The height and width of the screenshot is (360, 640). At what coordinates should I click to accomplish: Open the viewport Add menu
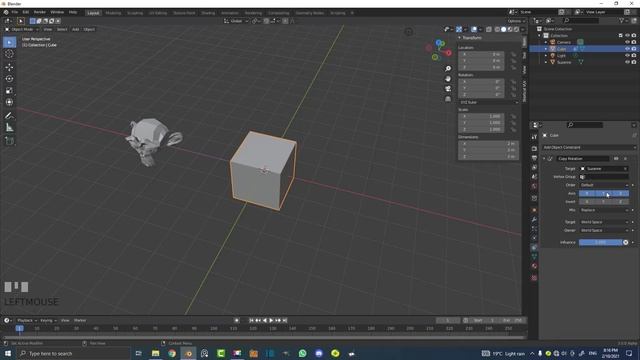(76, 29)
